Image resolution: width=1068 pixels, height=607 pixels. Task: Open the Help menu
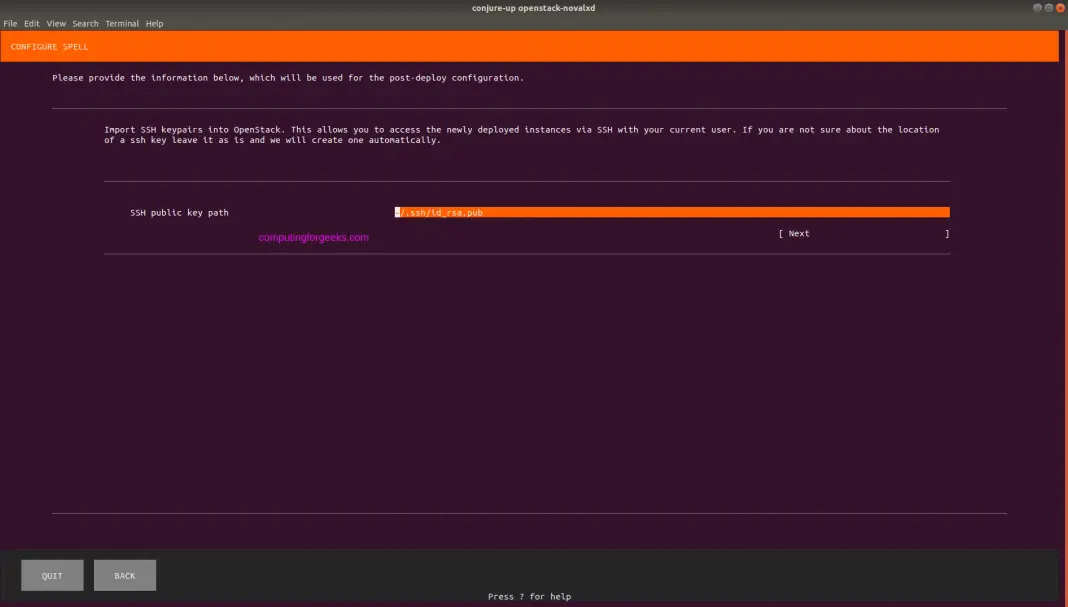(x=153, y=23)
